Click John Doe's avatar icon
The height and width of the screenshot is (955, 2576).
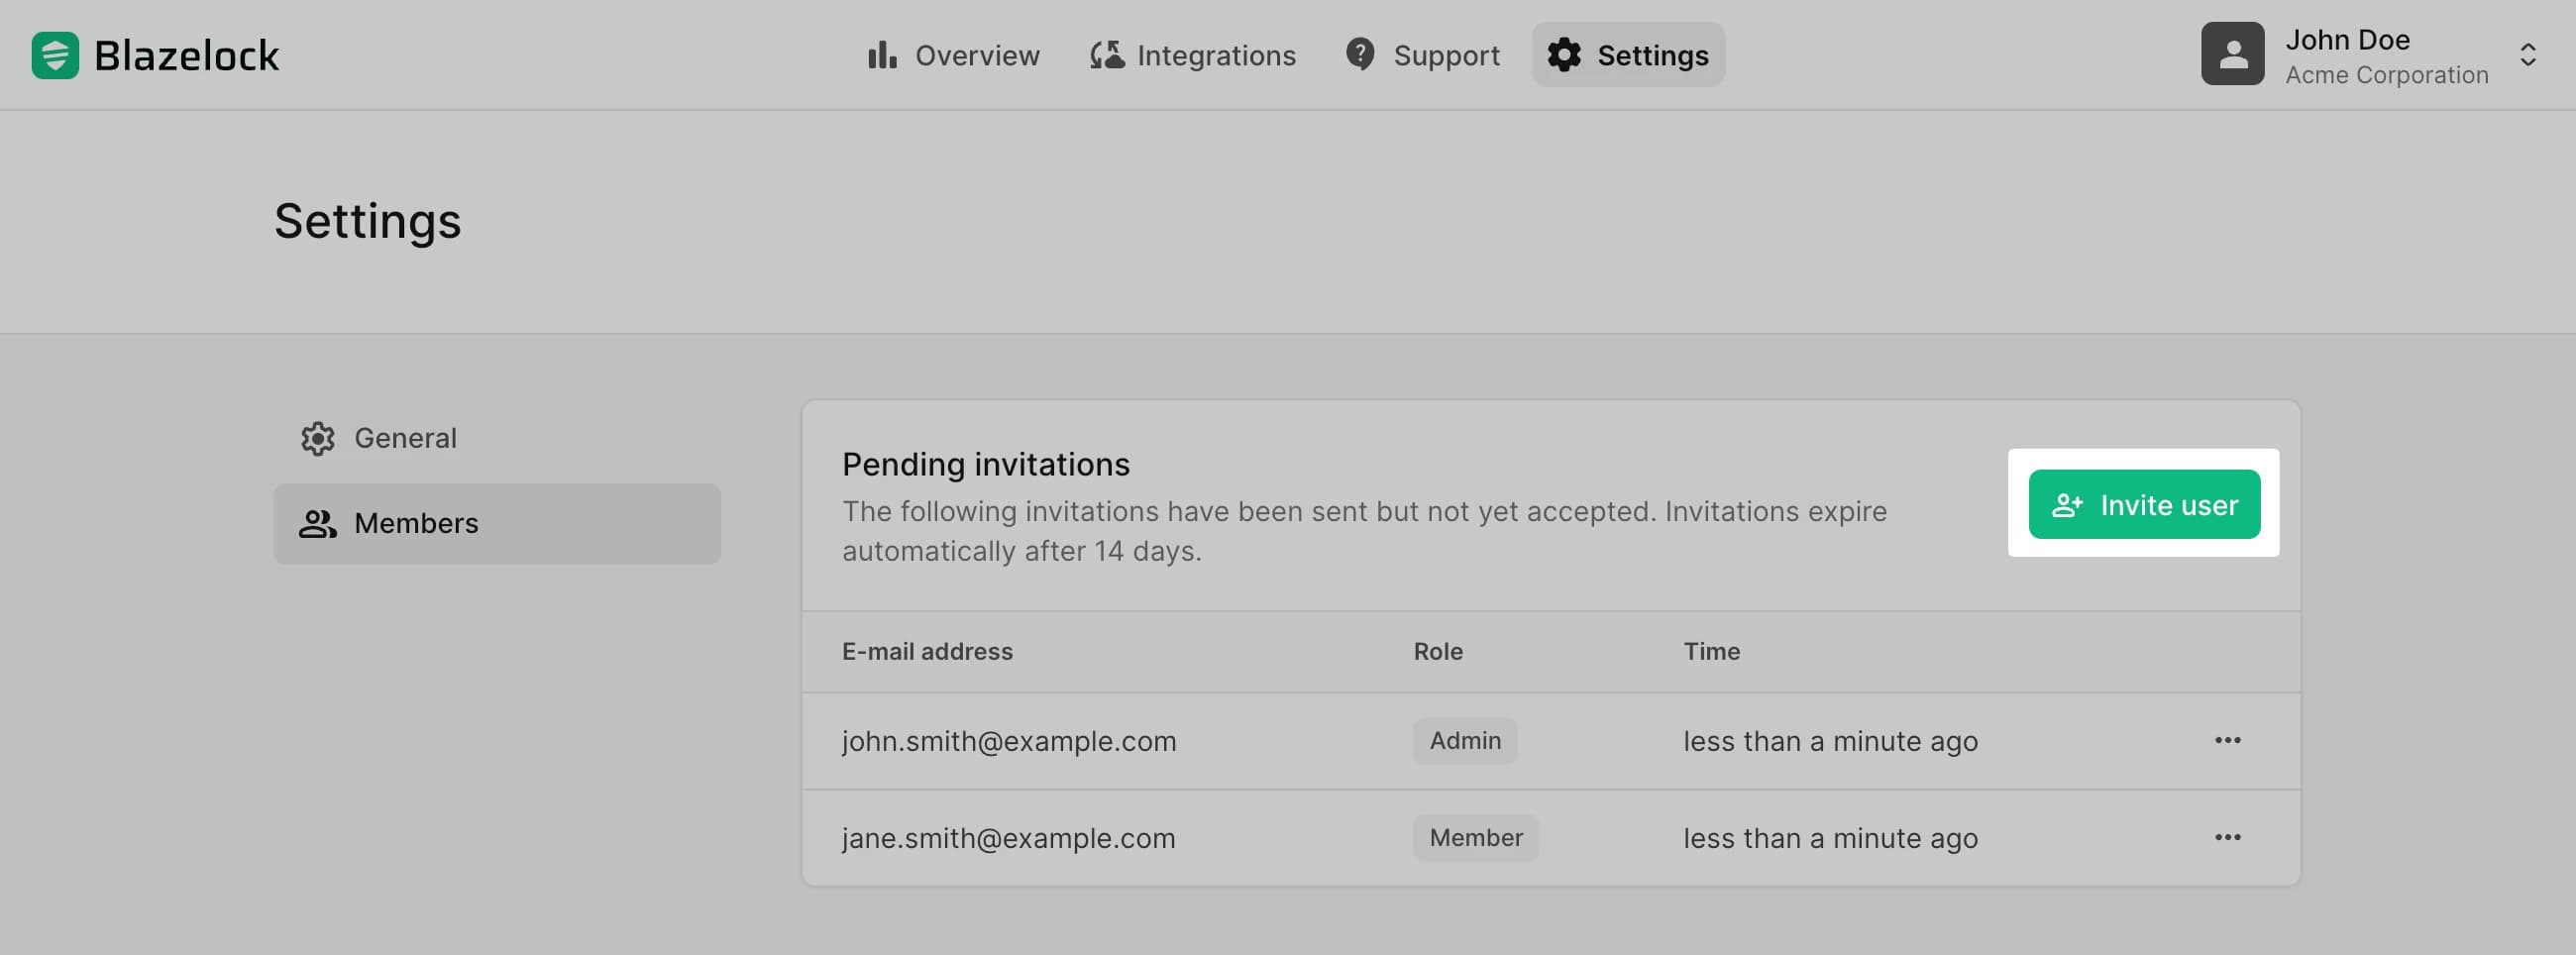coord(2231,54)
